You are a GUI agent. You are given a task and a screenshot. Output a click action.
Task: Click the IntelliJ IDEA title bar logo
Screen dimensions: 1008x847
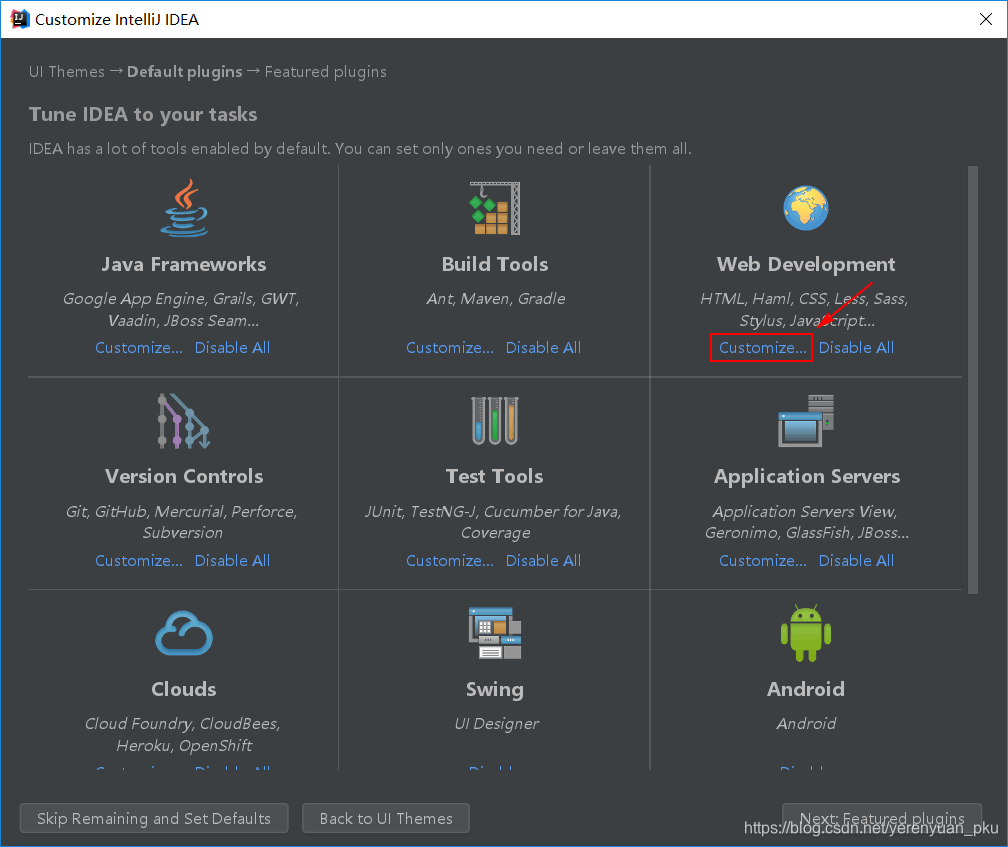click(x=20, y=19)
